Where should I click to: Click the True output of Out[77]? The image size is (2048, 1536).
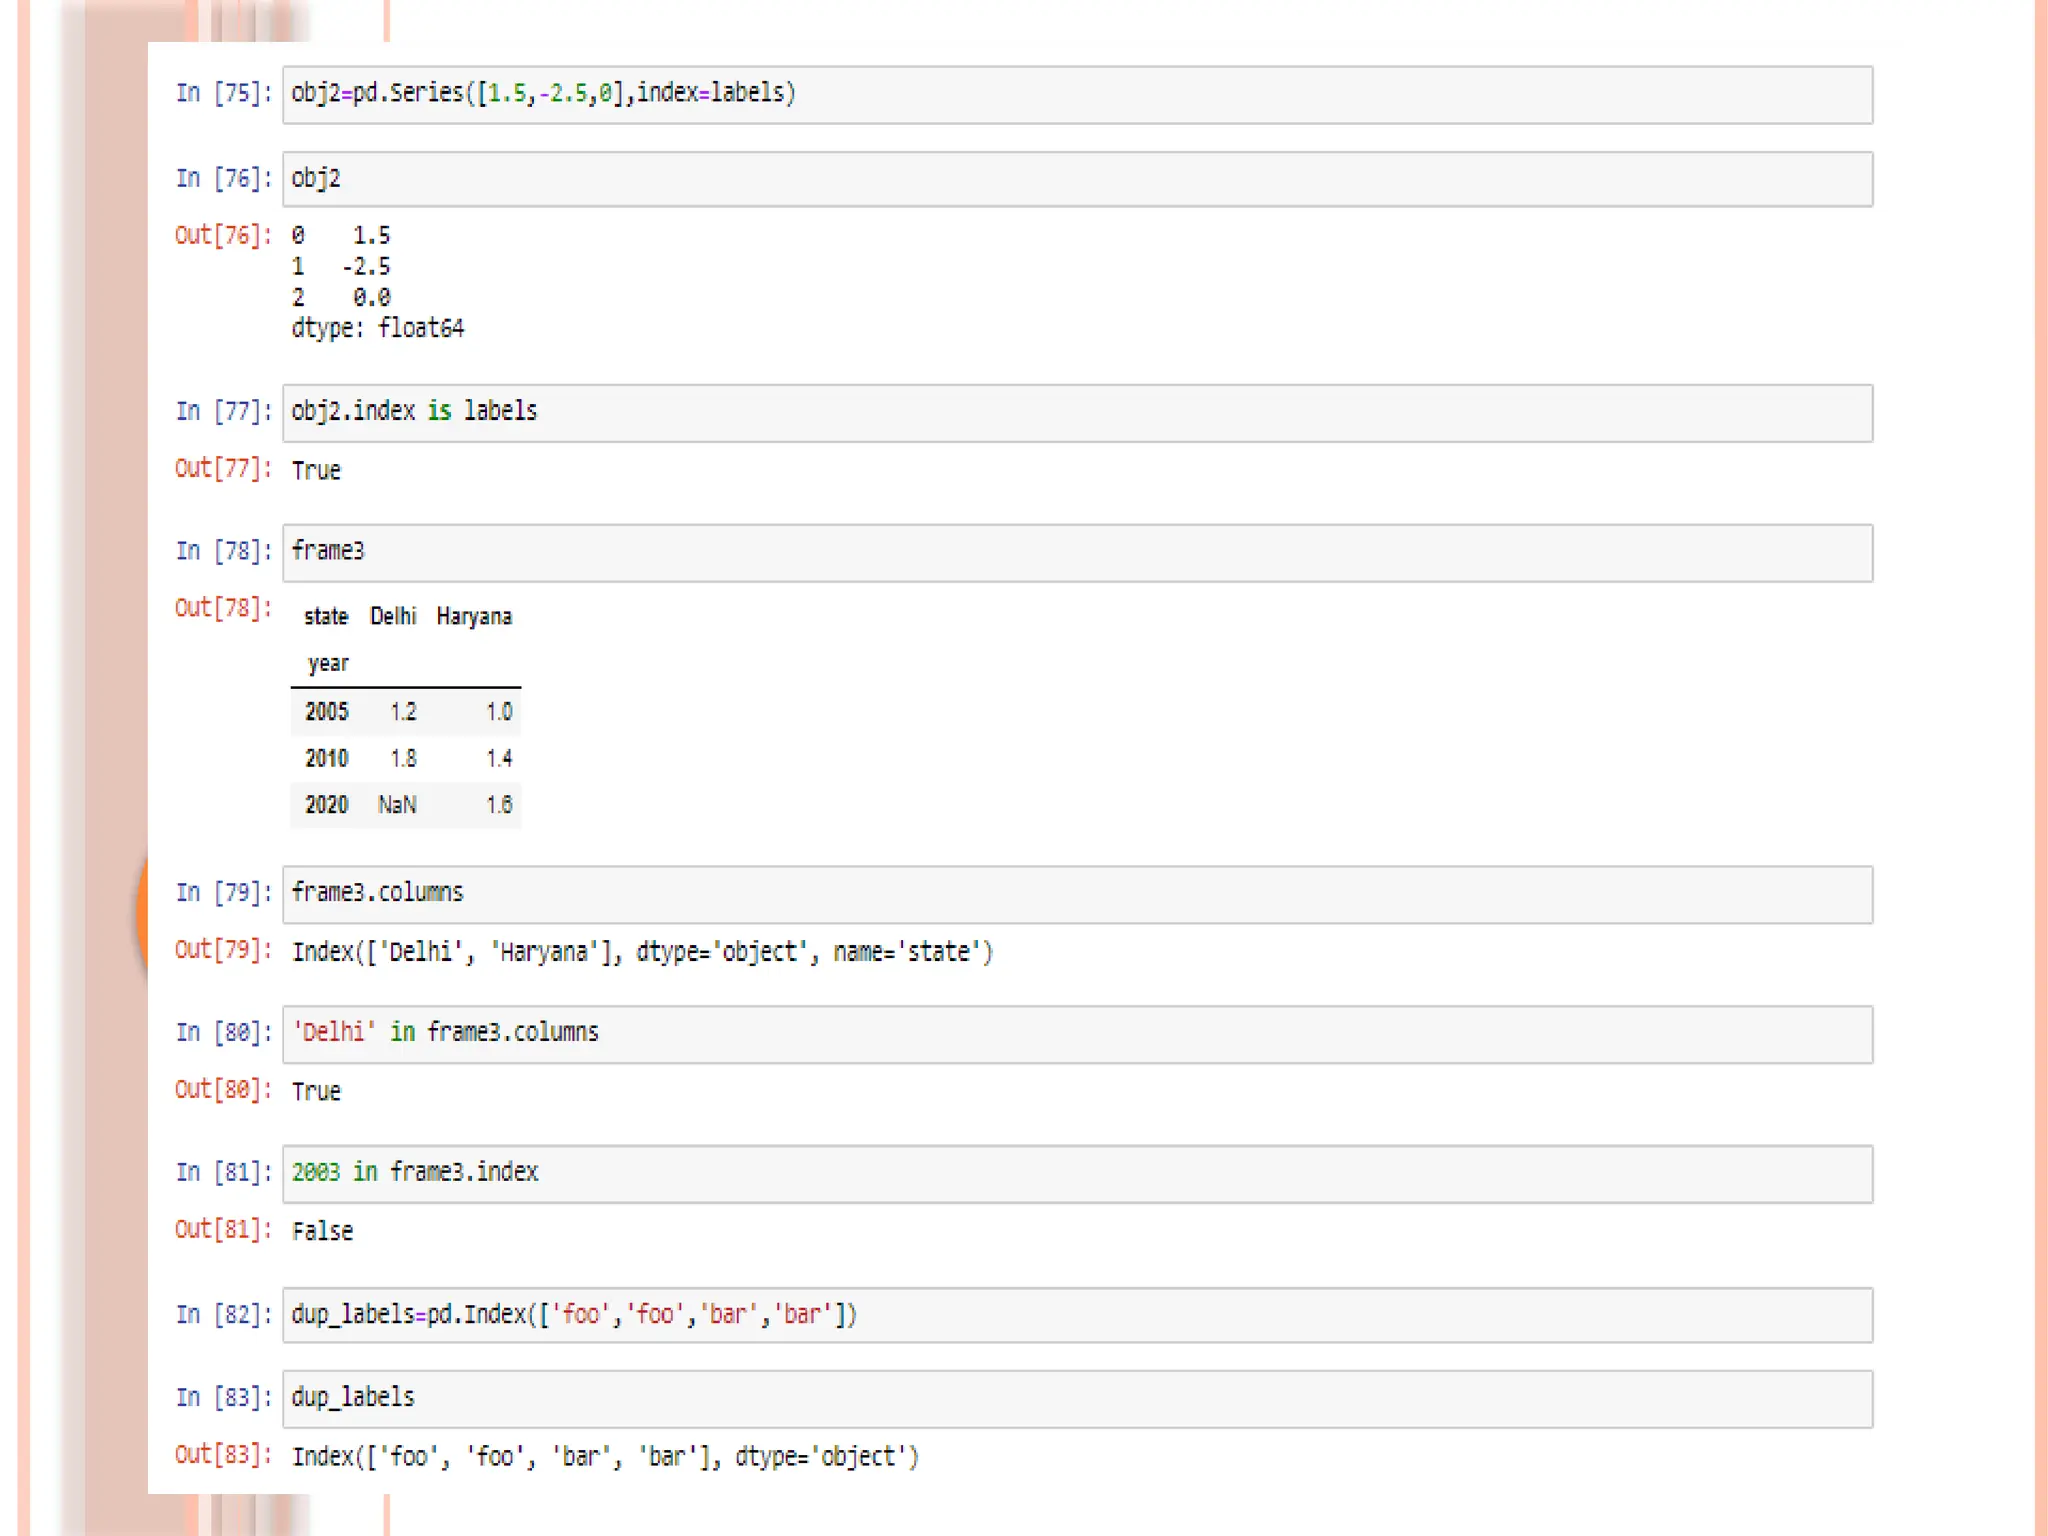point(316,471)
